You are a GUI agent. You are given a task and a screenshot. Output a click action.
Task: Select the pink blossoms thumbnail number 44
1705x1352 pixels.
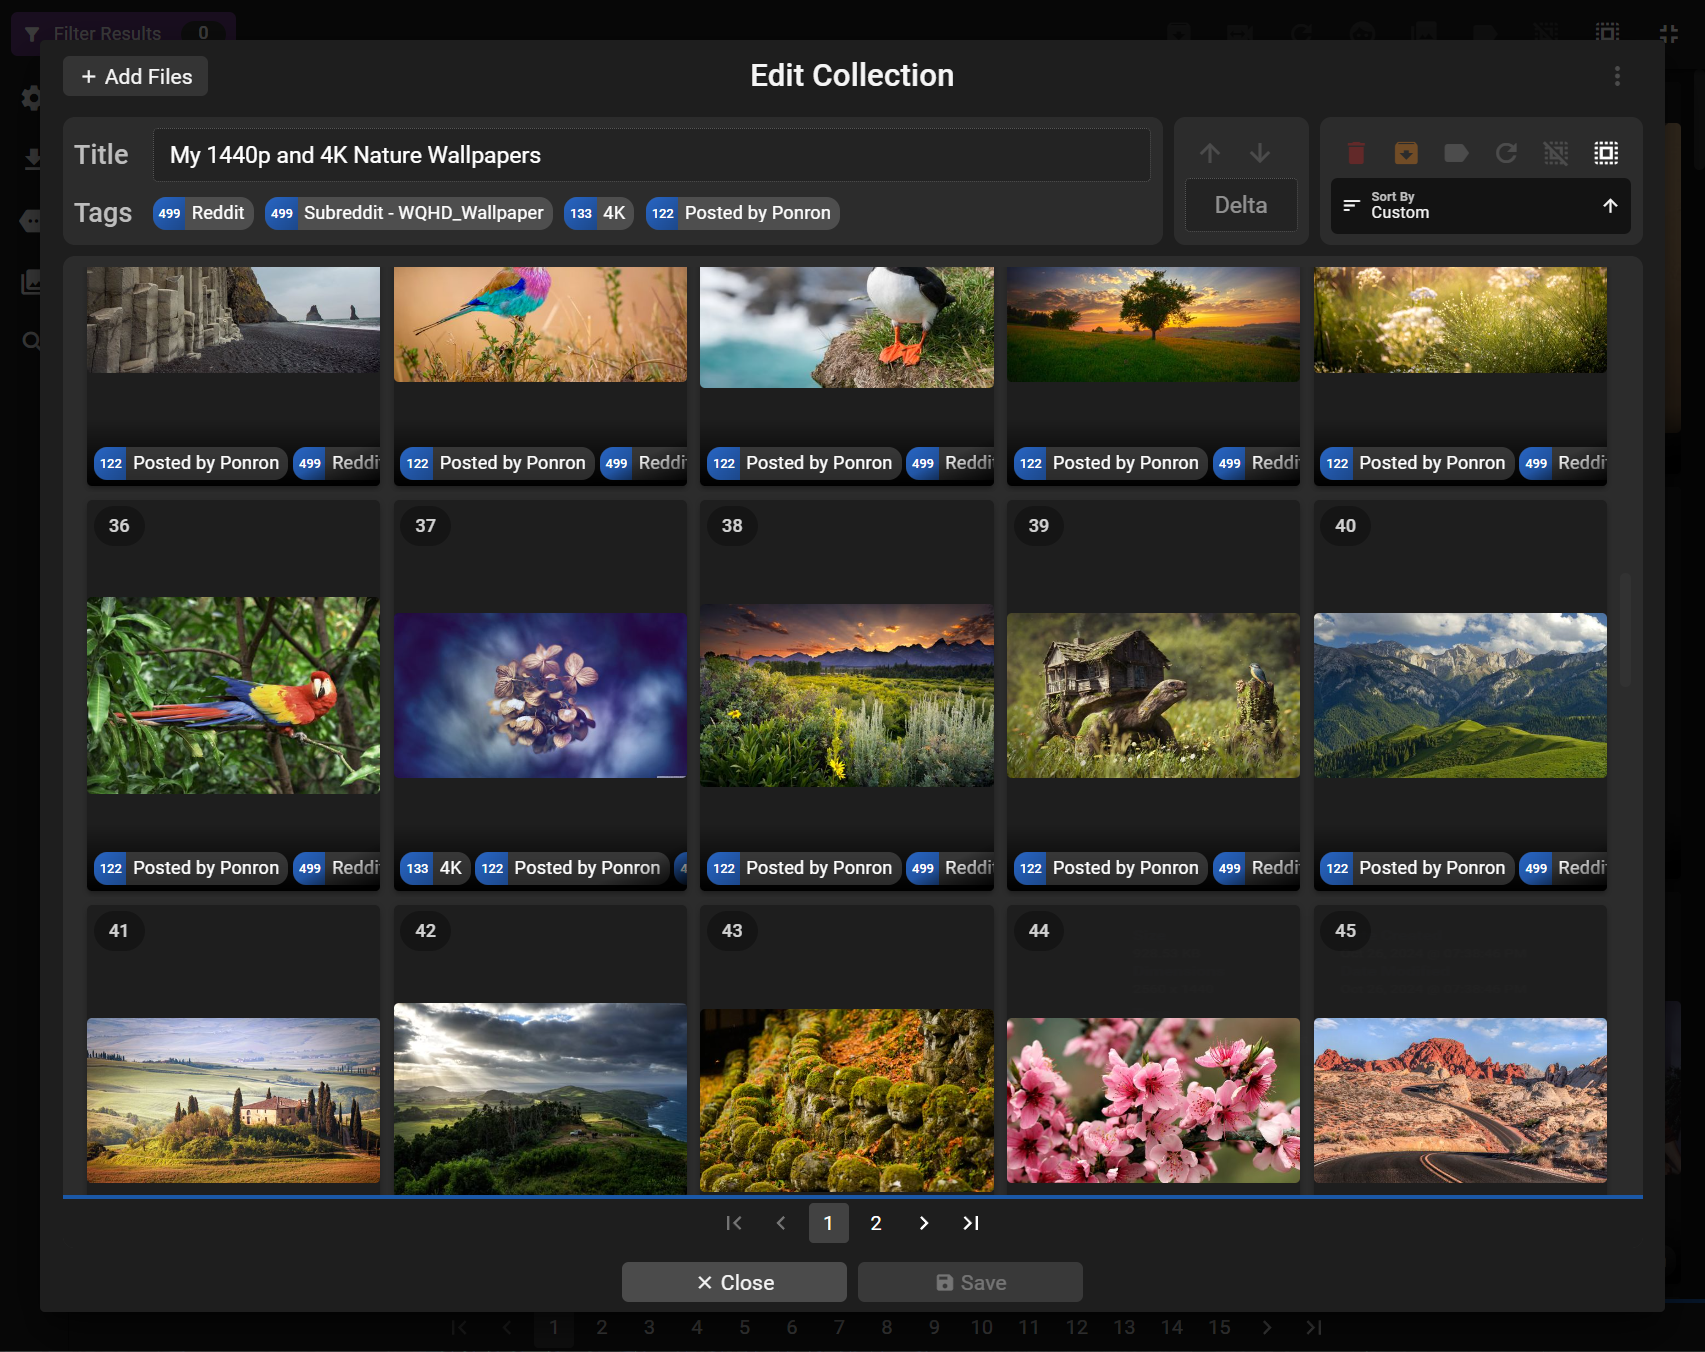(x=1153, y=1100)
